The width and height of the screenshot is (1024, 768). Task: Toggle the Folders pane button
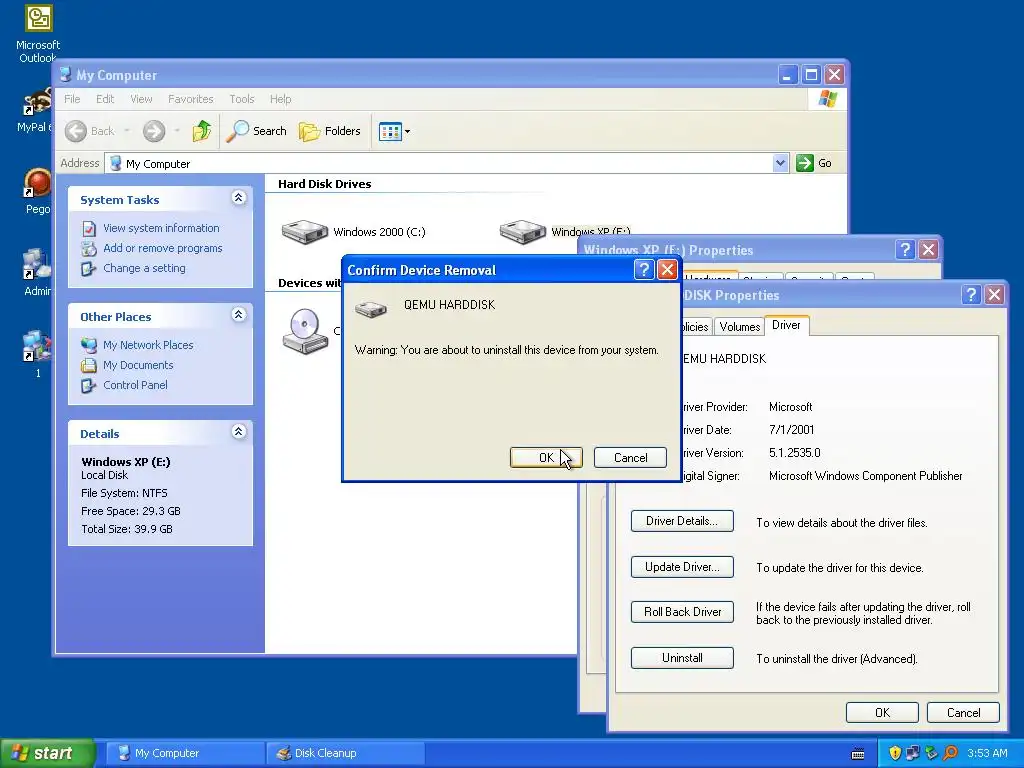pos(330,131)
